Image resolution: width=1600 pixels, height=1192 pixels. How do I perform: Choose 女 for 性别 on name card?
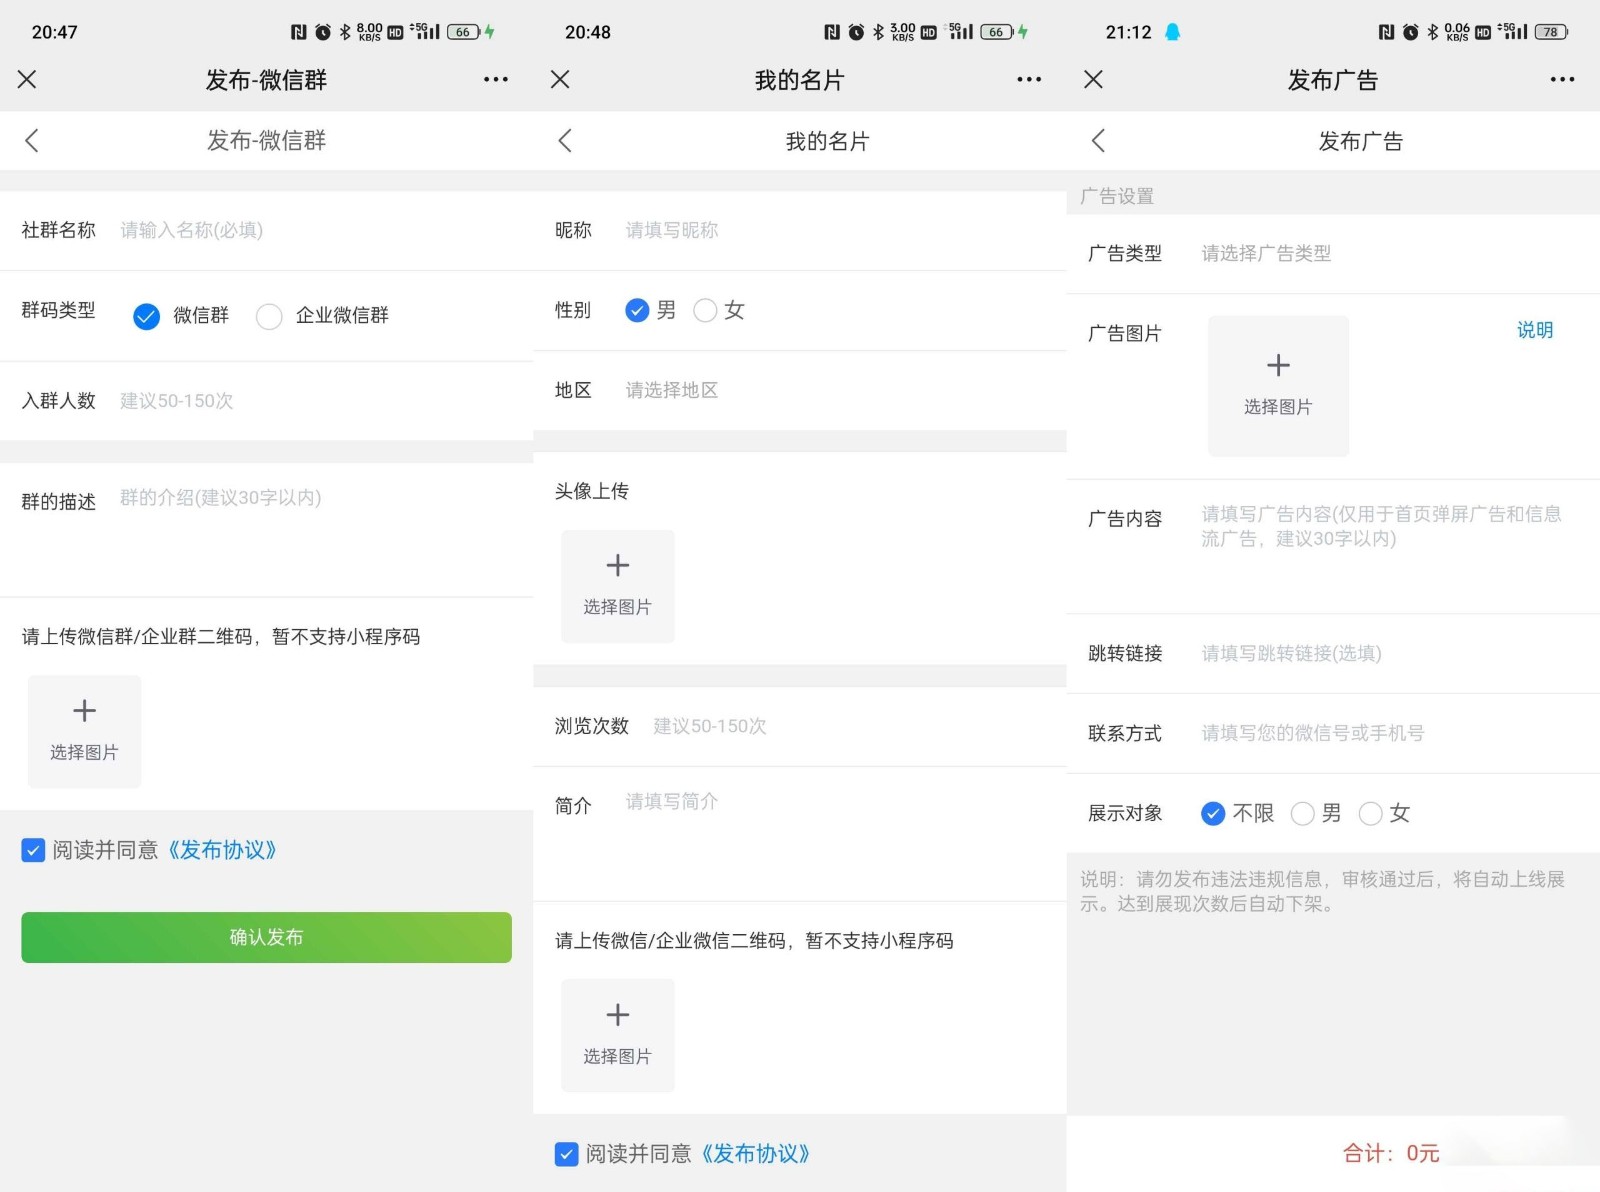(x=705, y=311)
